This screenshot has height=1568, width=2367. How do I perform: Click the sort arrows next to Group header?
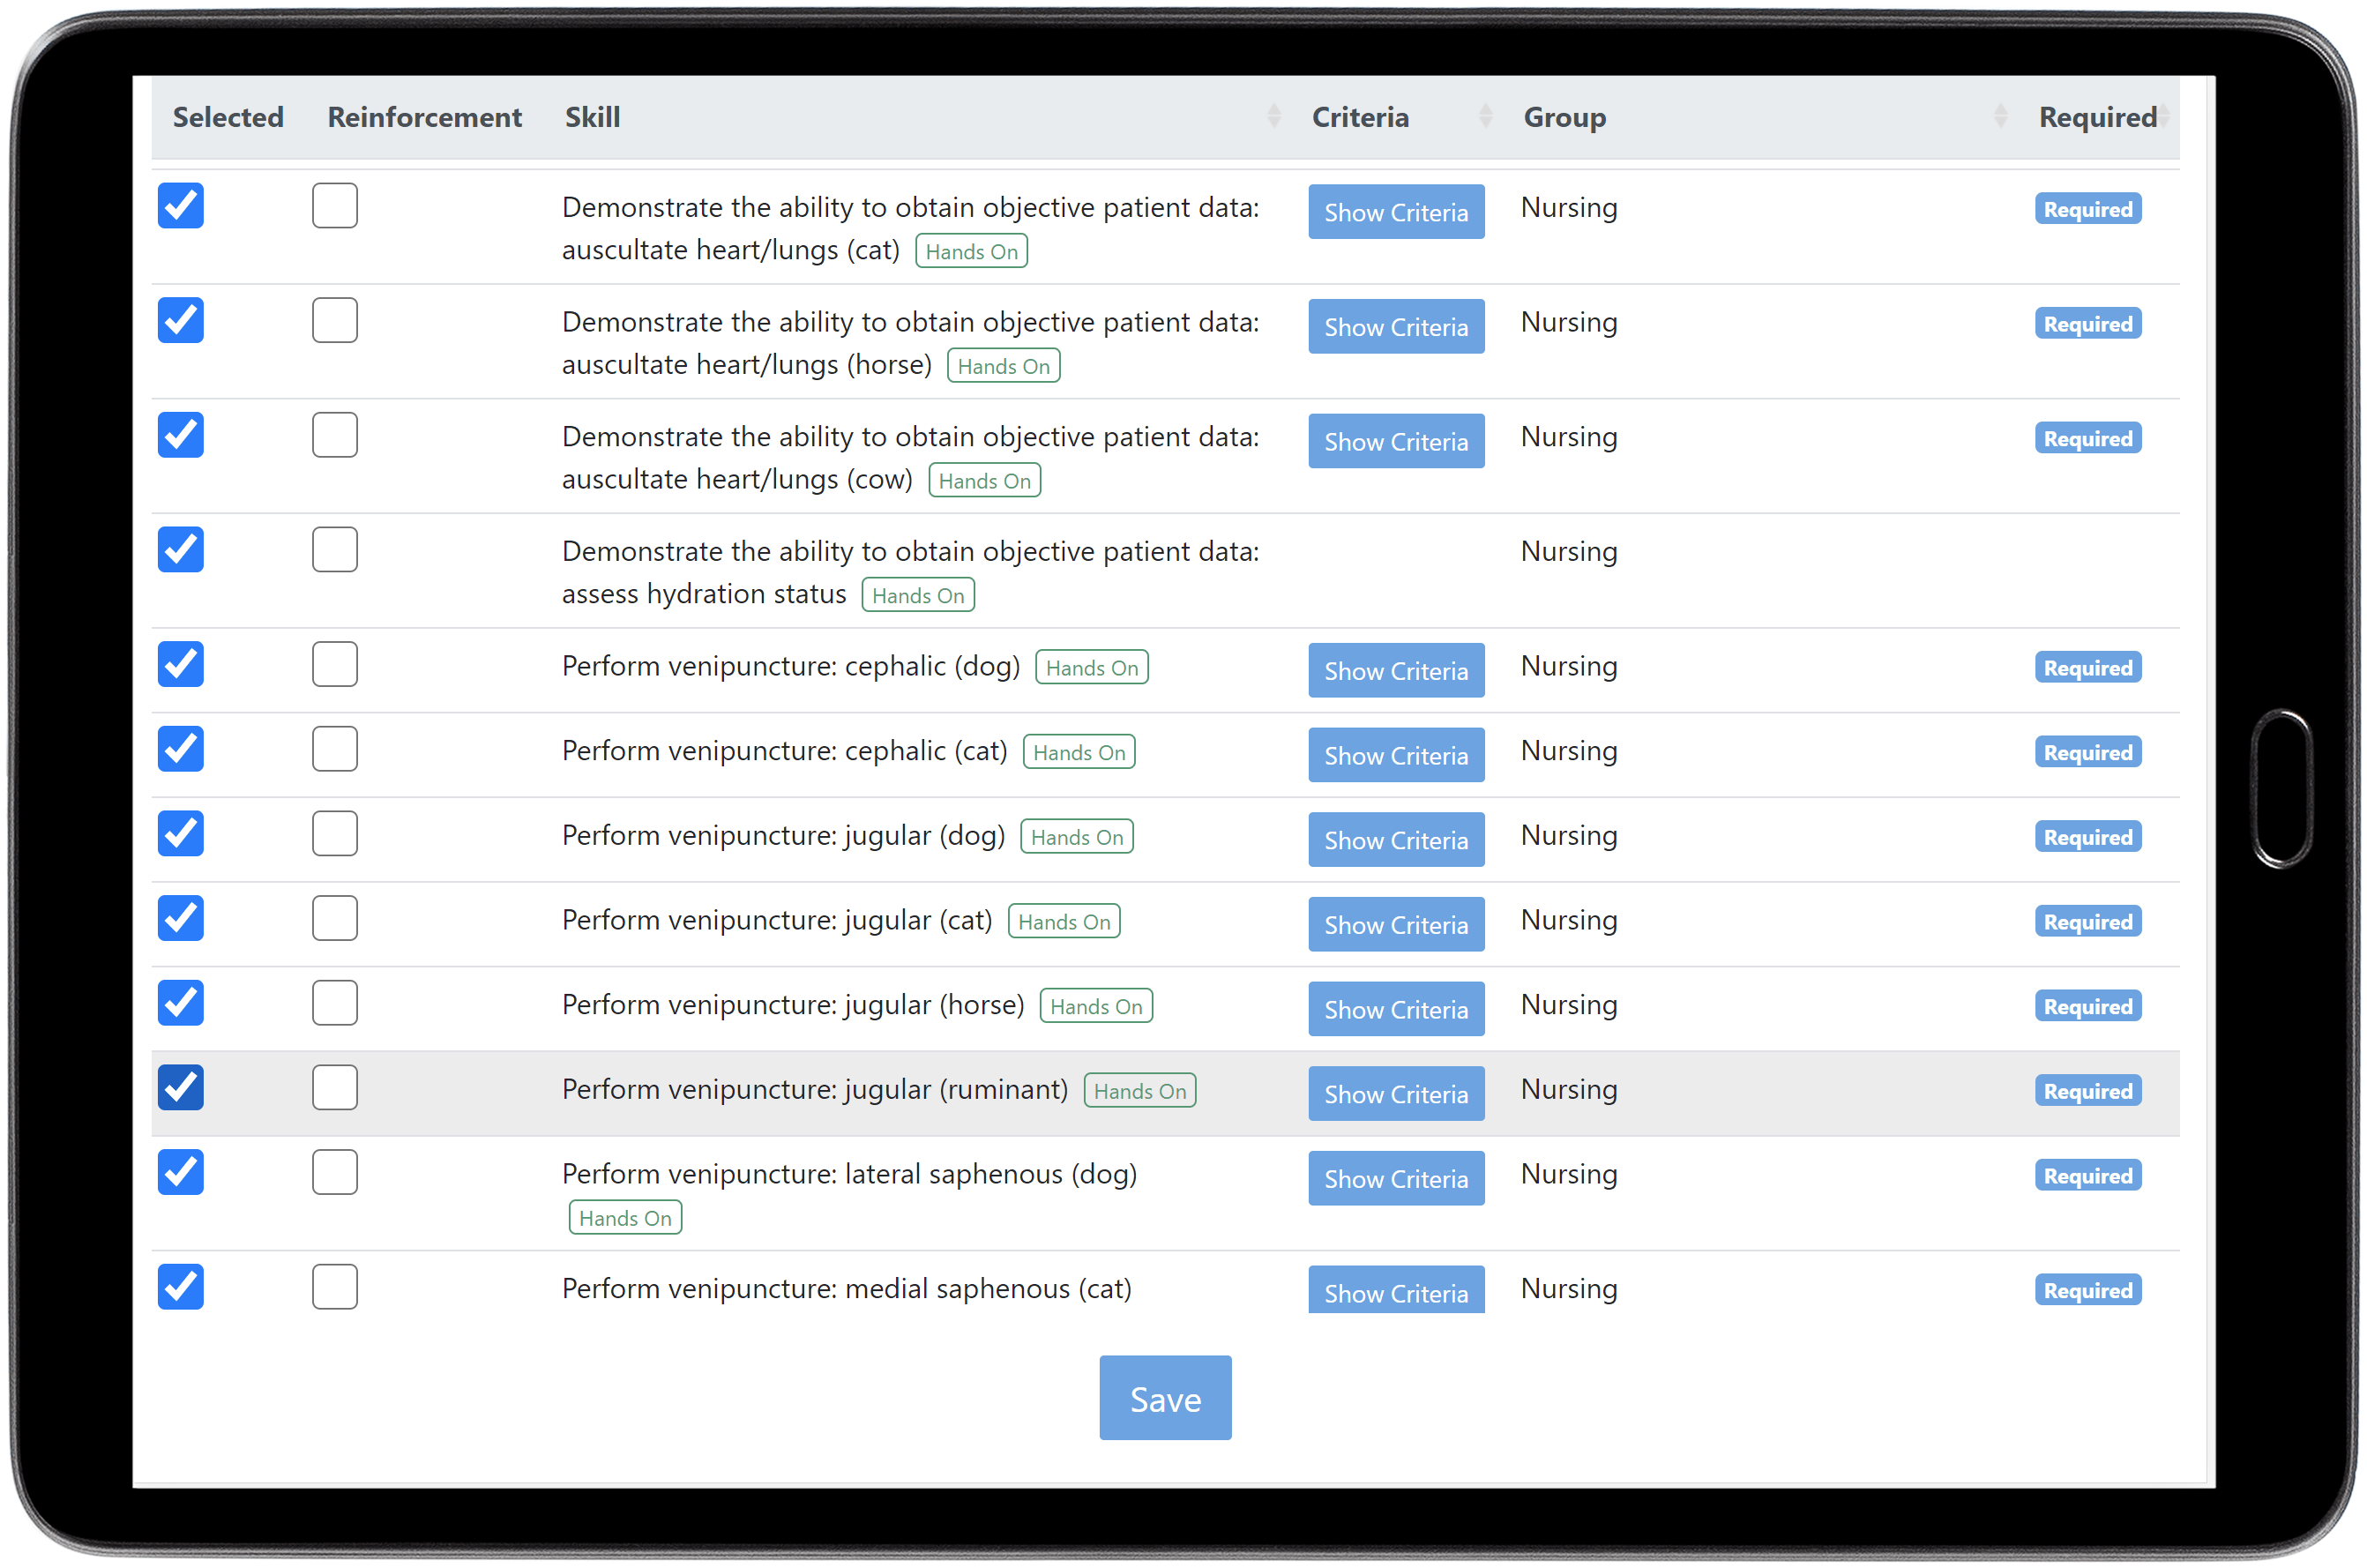click(2000, 116)
